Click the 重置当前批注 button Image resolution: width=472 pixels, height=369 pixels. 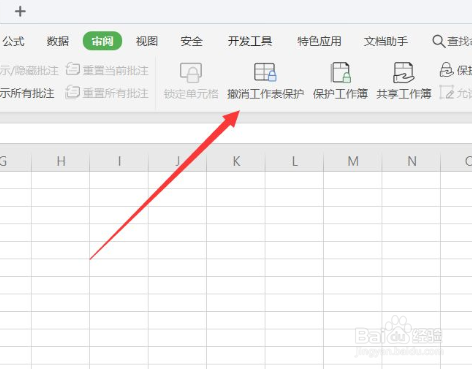click(107, 70)
